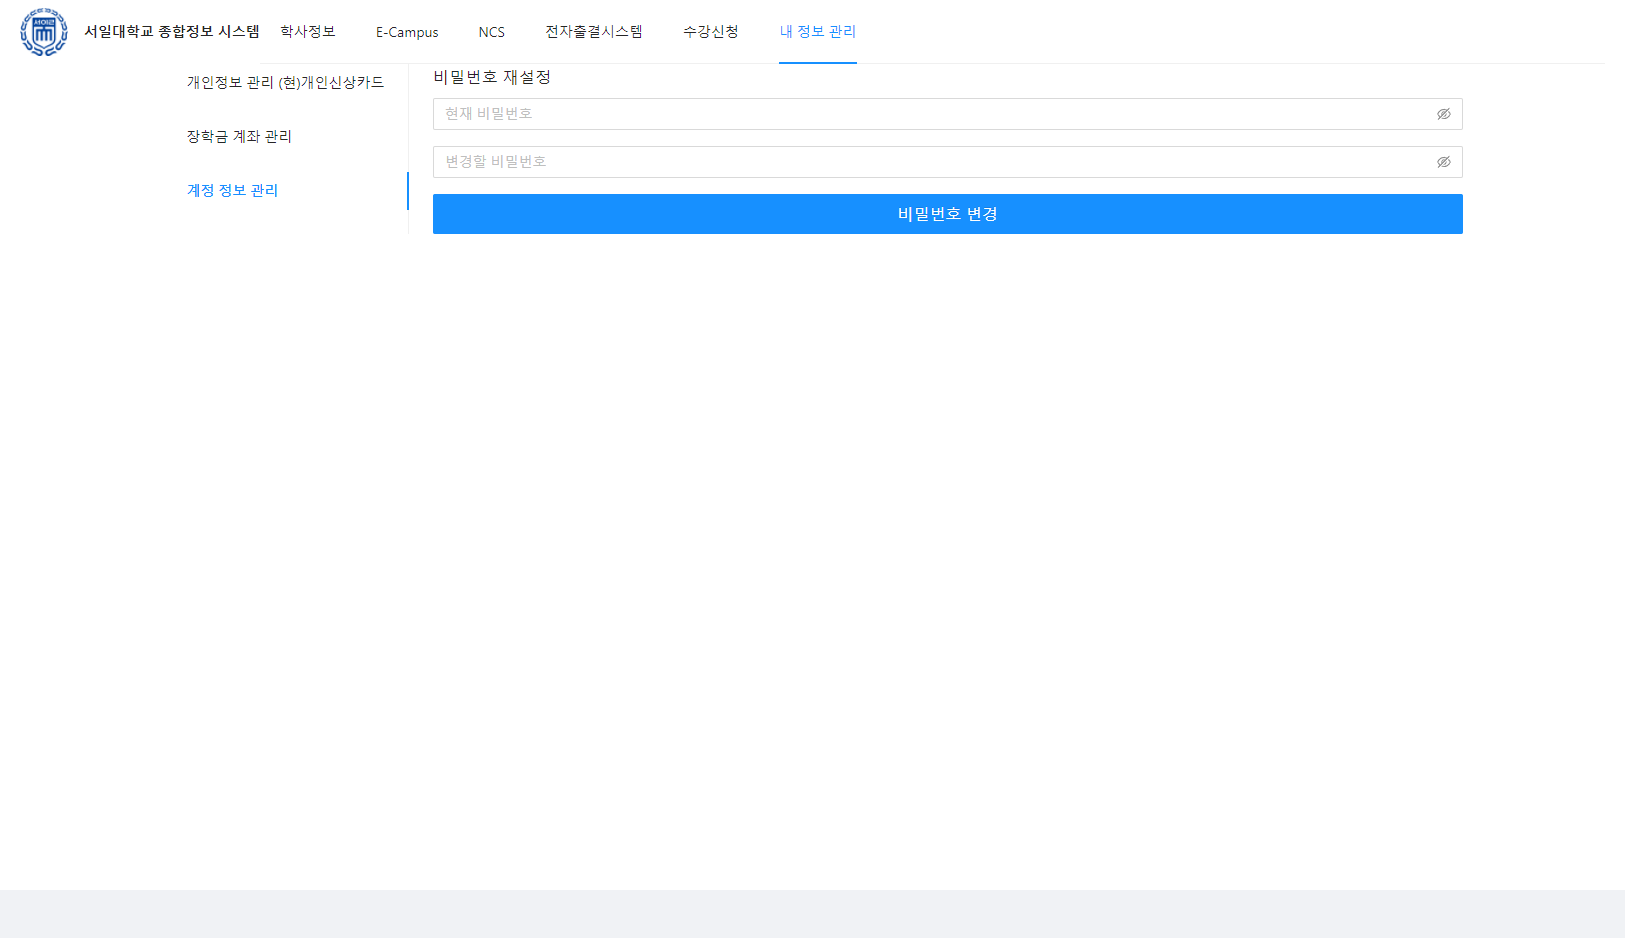Open 장학금 계좌 관리 page
1625x938 pixels.
239,136
